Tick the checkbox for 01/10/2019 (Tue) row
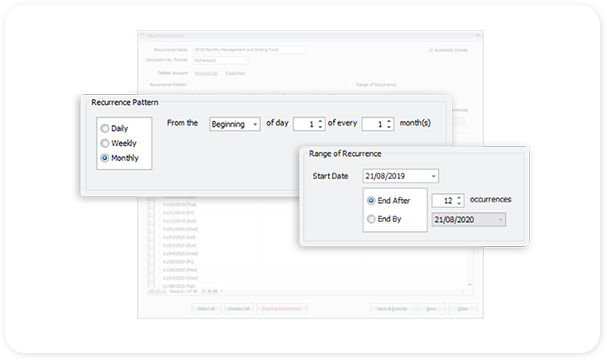 pyautogui.click(x=151, y=204)
